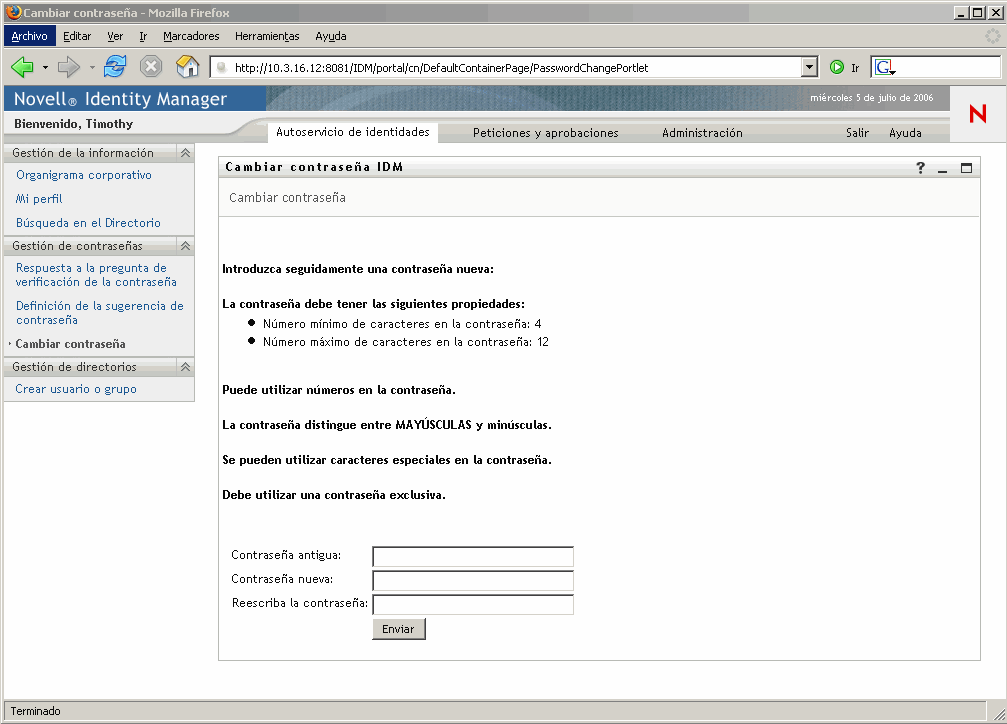
Task: Click the date miércoles 5 de julio
Action: coord(871,98)
